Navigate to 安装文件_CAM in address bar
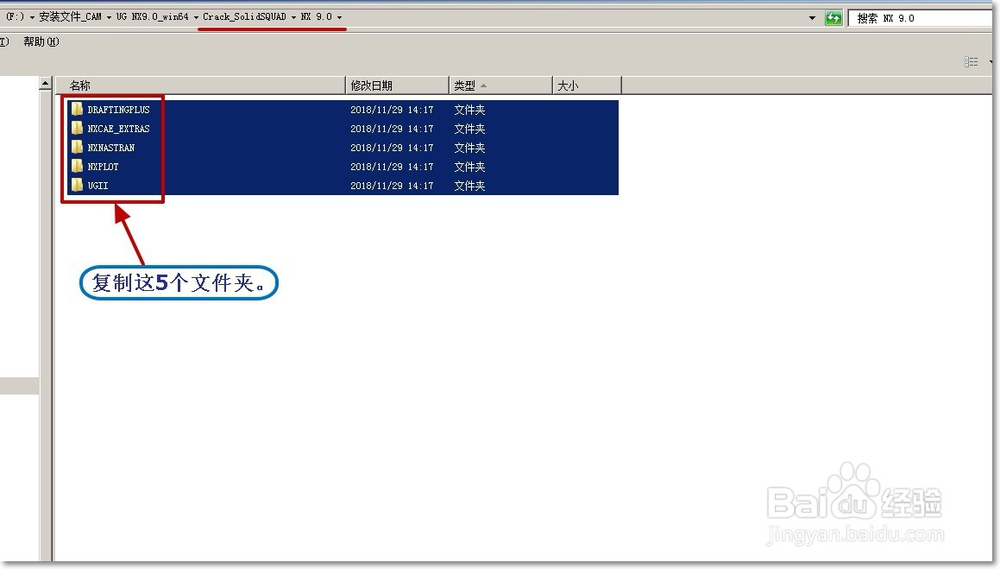 tap(70, 17)
